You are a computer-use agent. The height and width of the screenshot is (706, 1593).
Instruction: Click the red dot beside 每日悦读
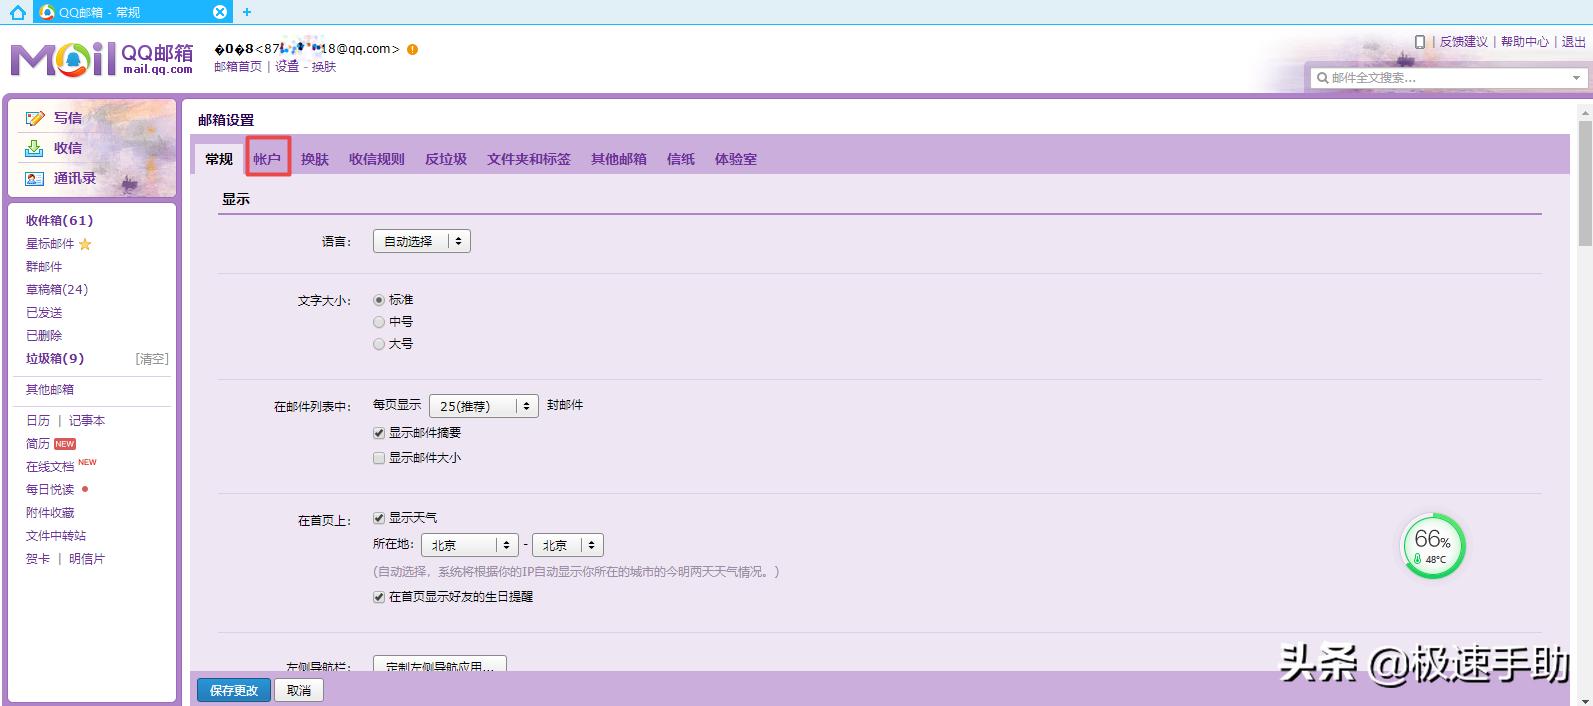pos(85,489)
